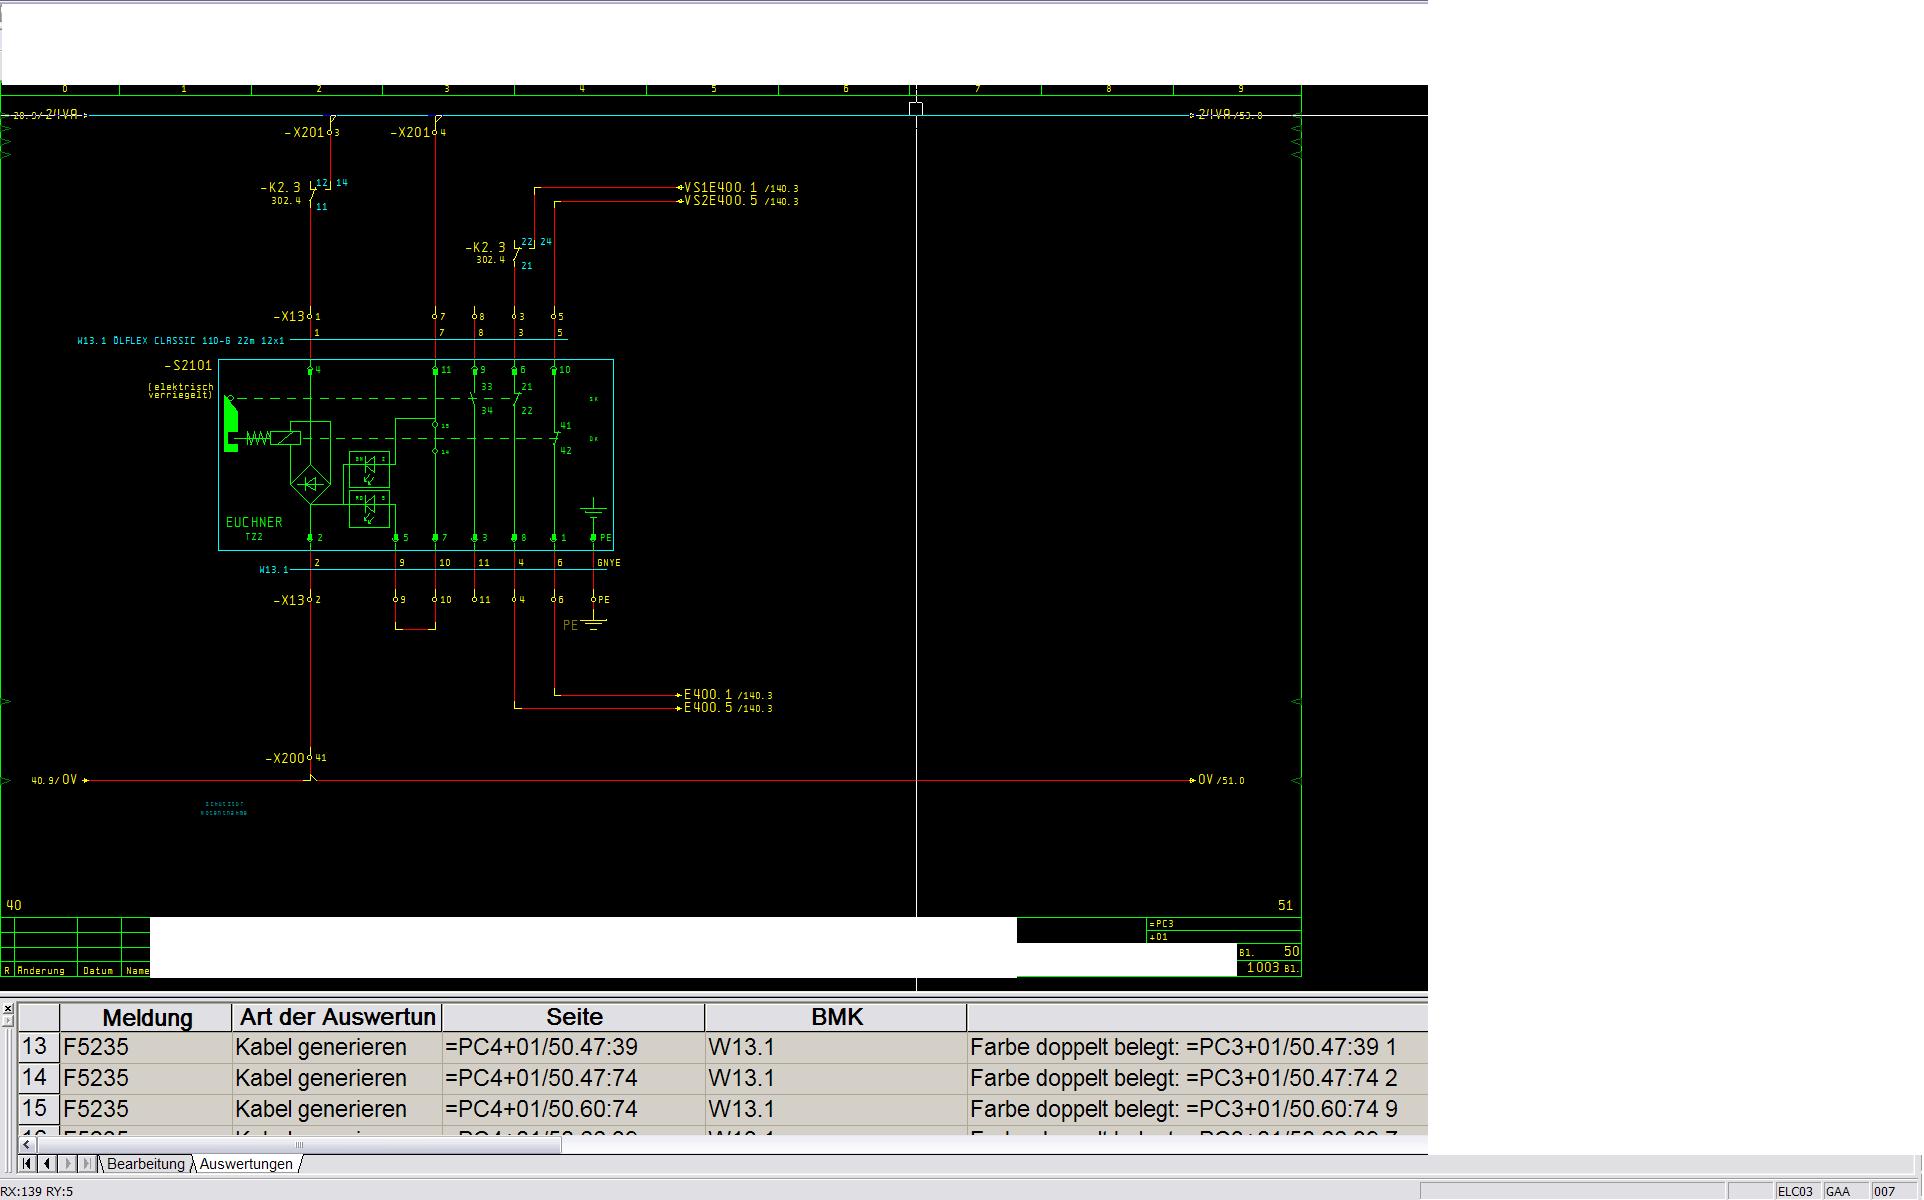The image size is (1924, 1200).
Task: Click the cable label W13.1 ÖLFLEX CLASSIC 110
Action: [181, 341]
